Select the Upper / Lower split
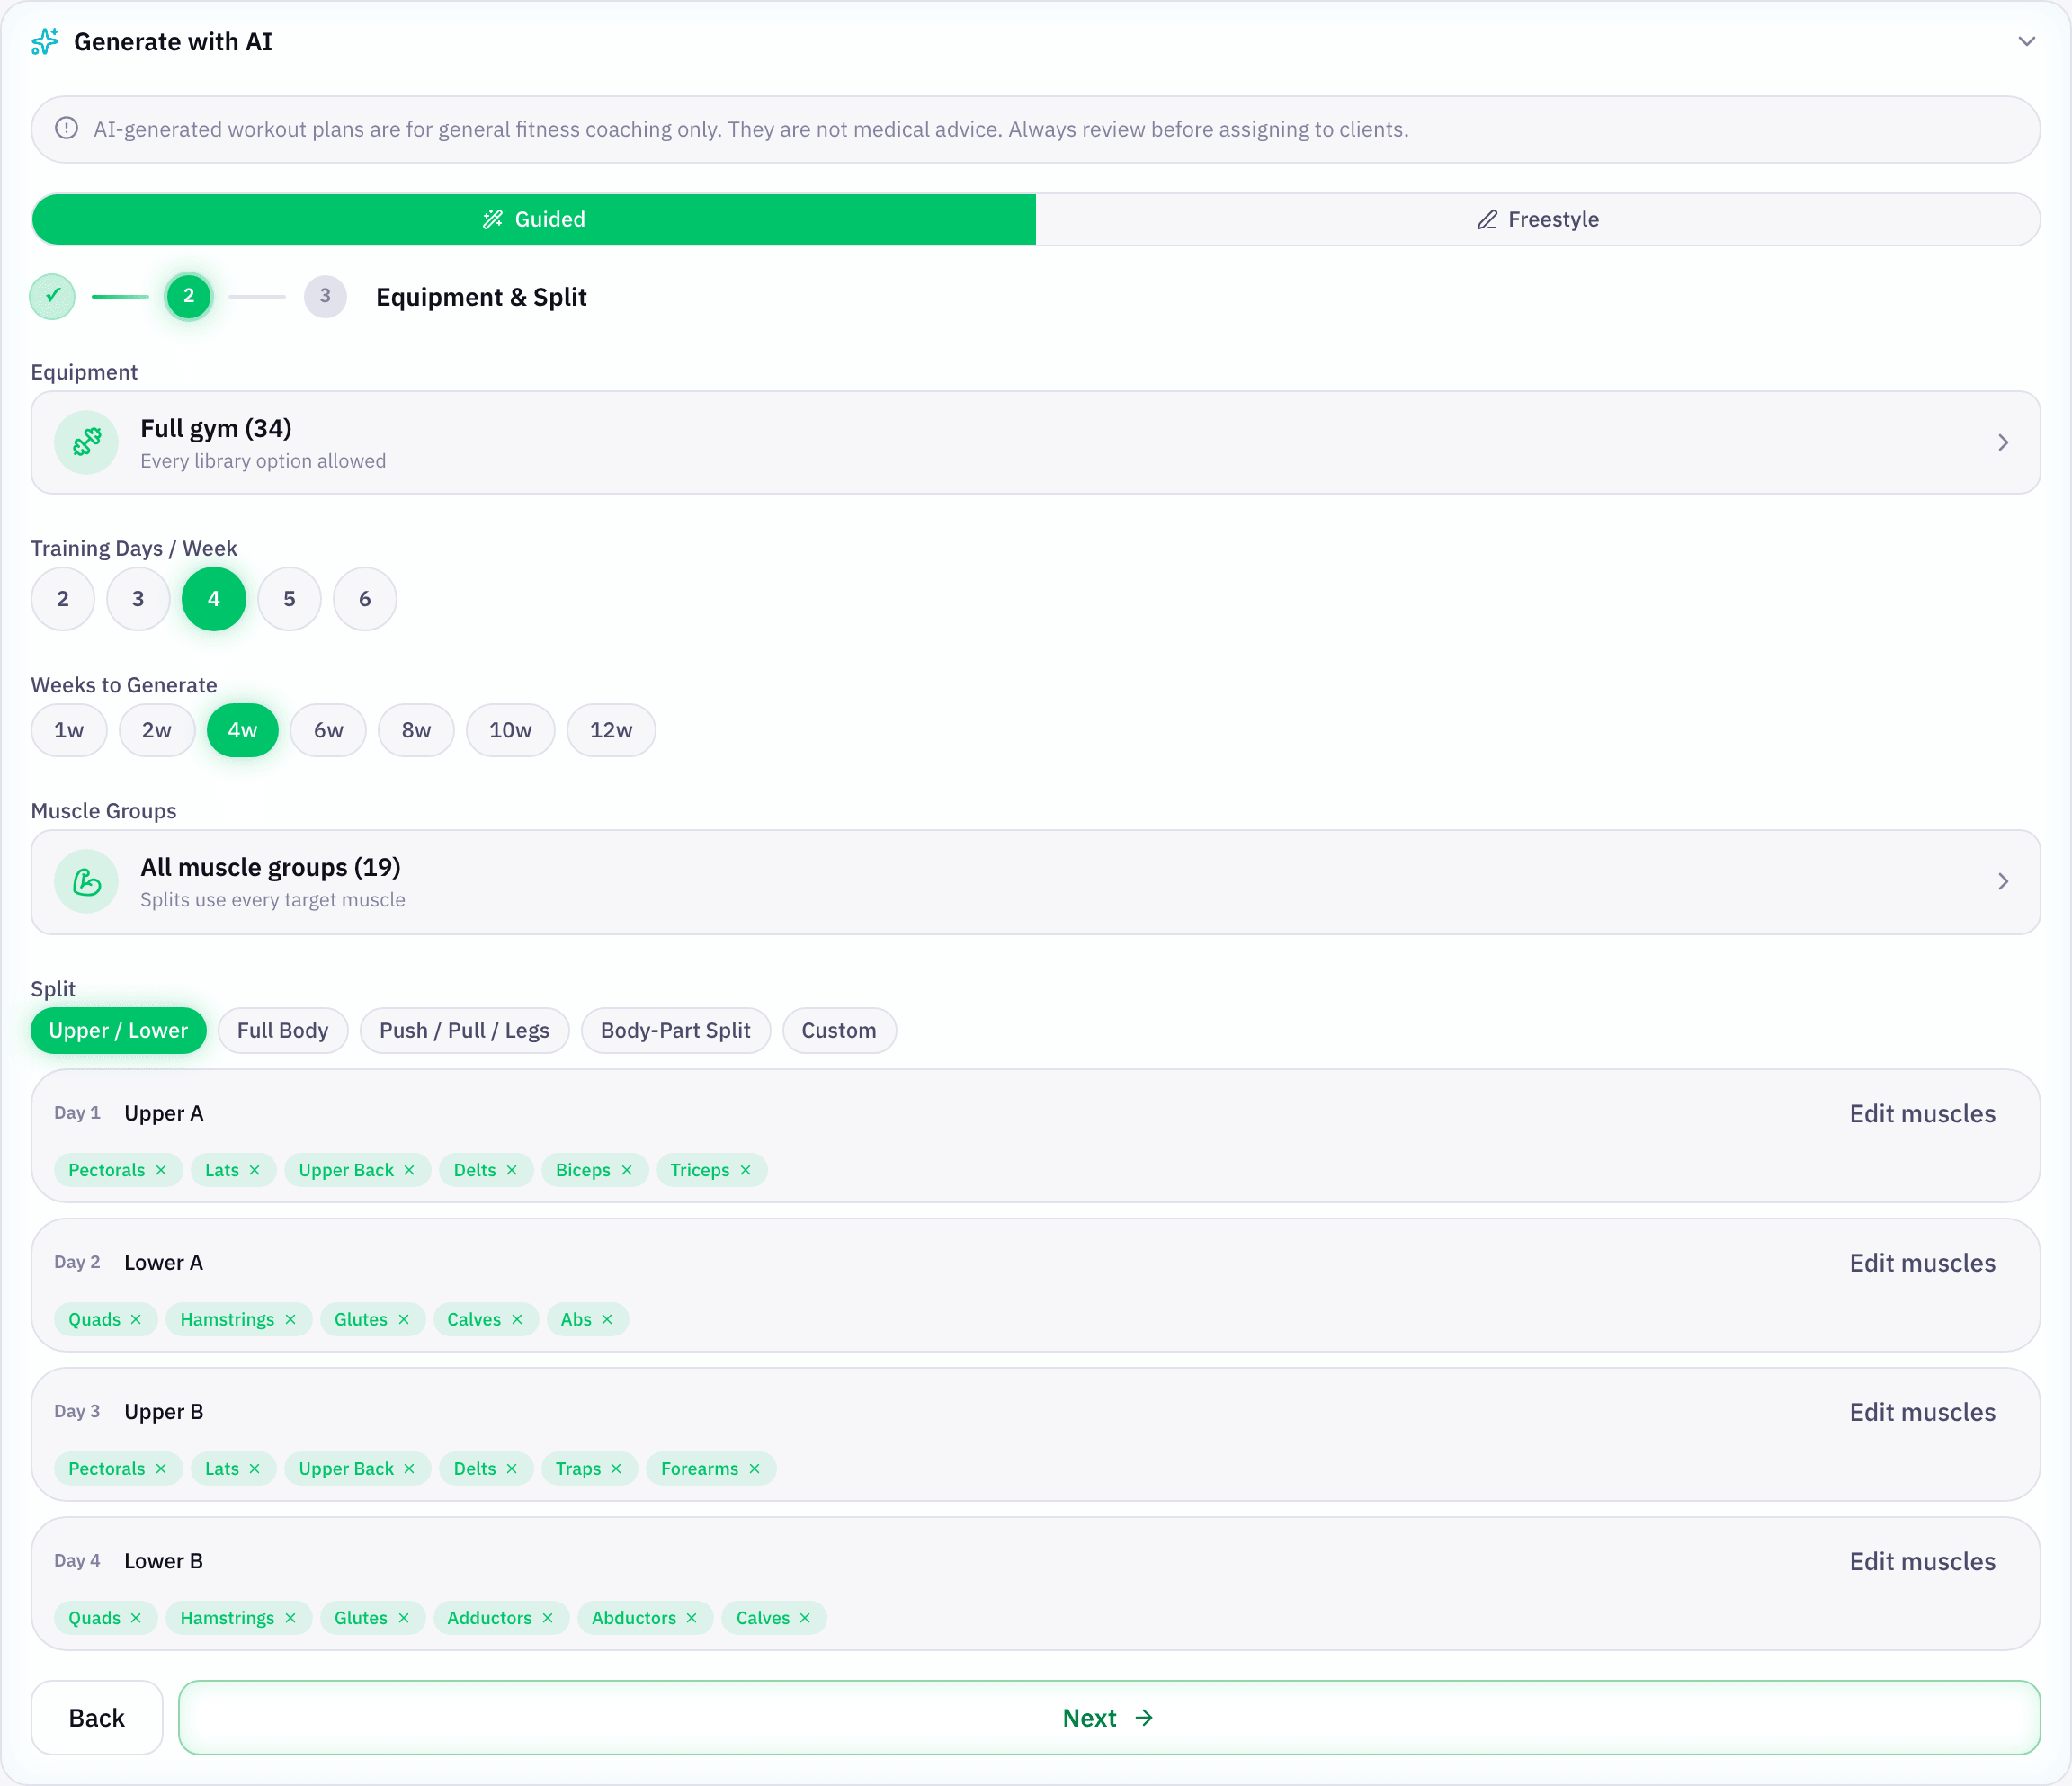Viewport: 2072px width, 1786px height. [x=118, y=1030]
